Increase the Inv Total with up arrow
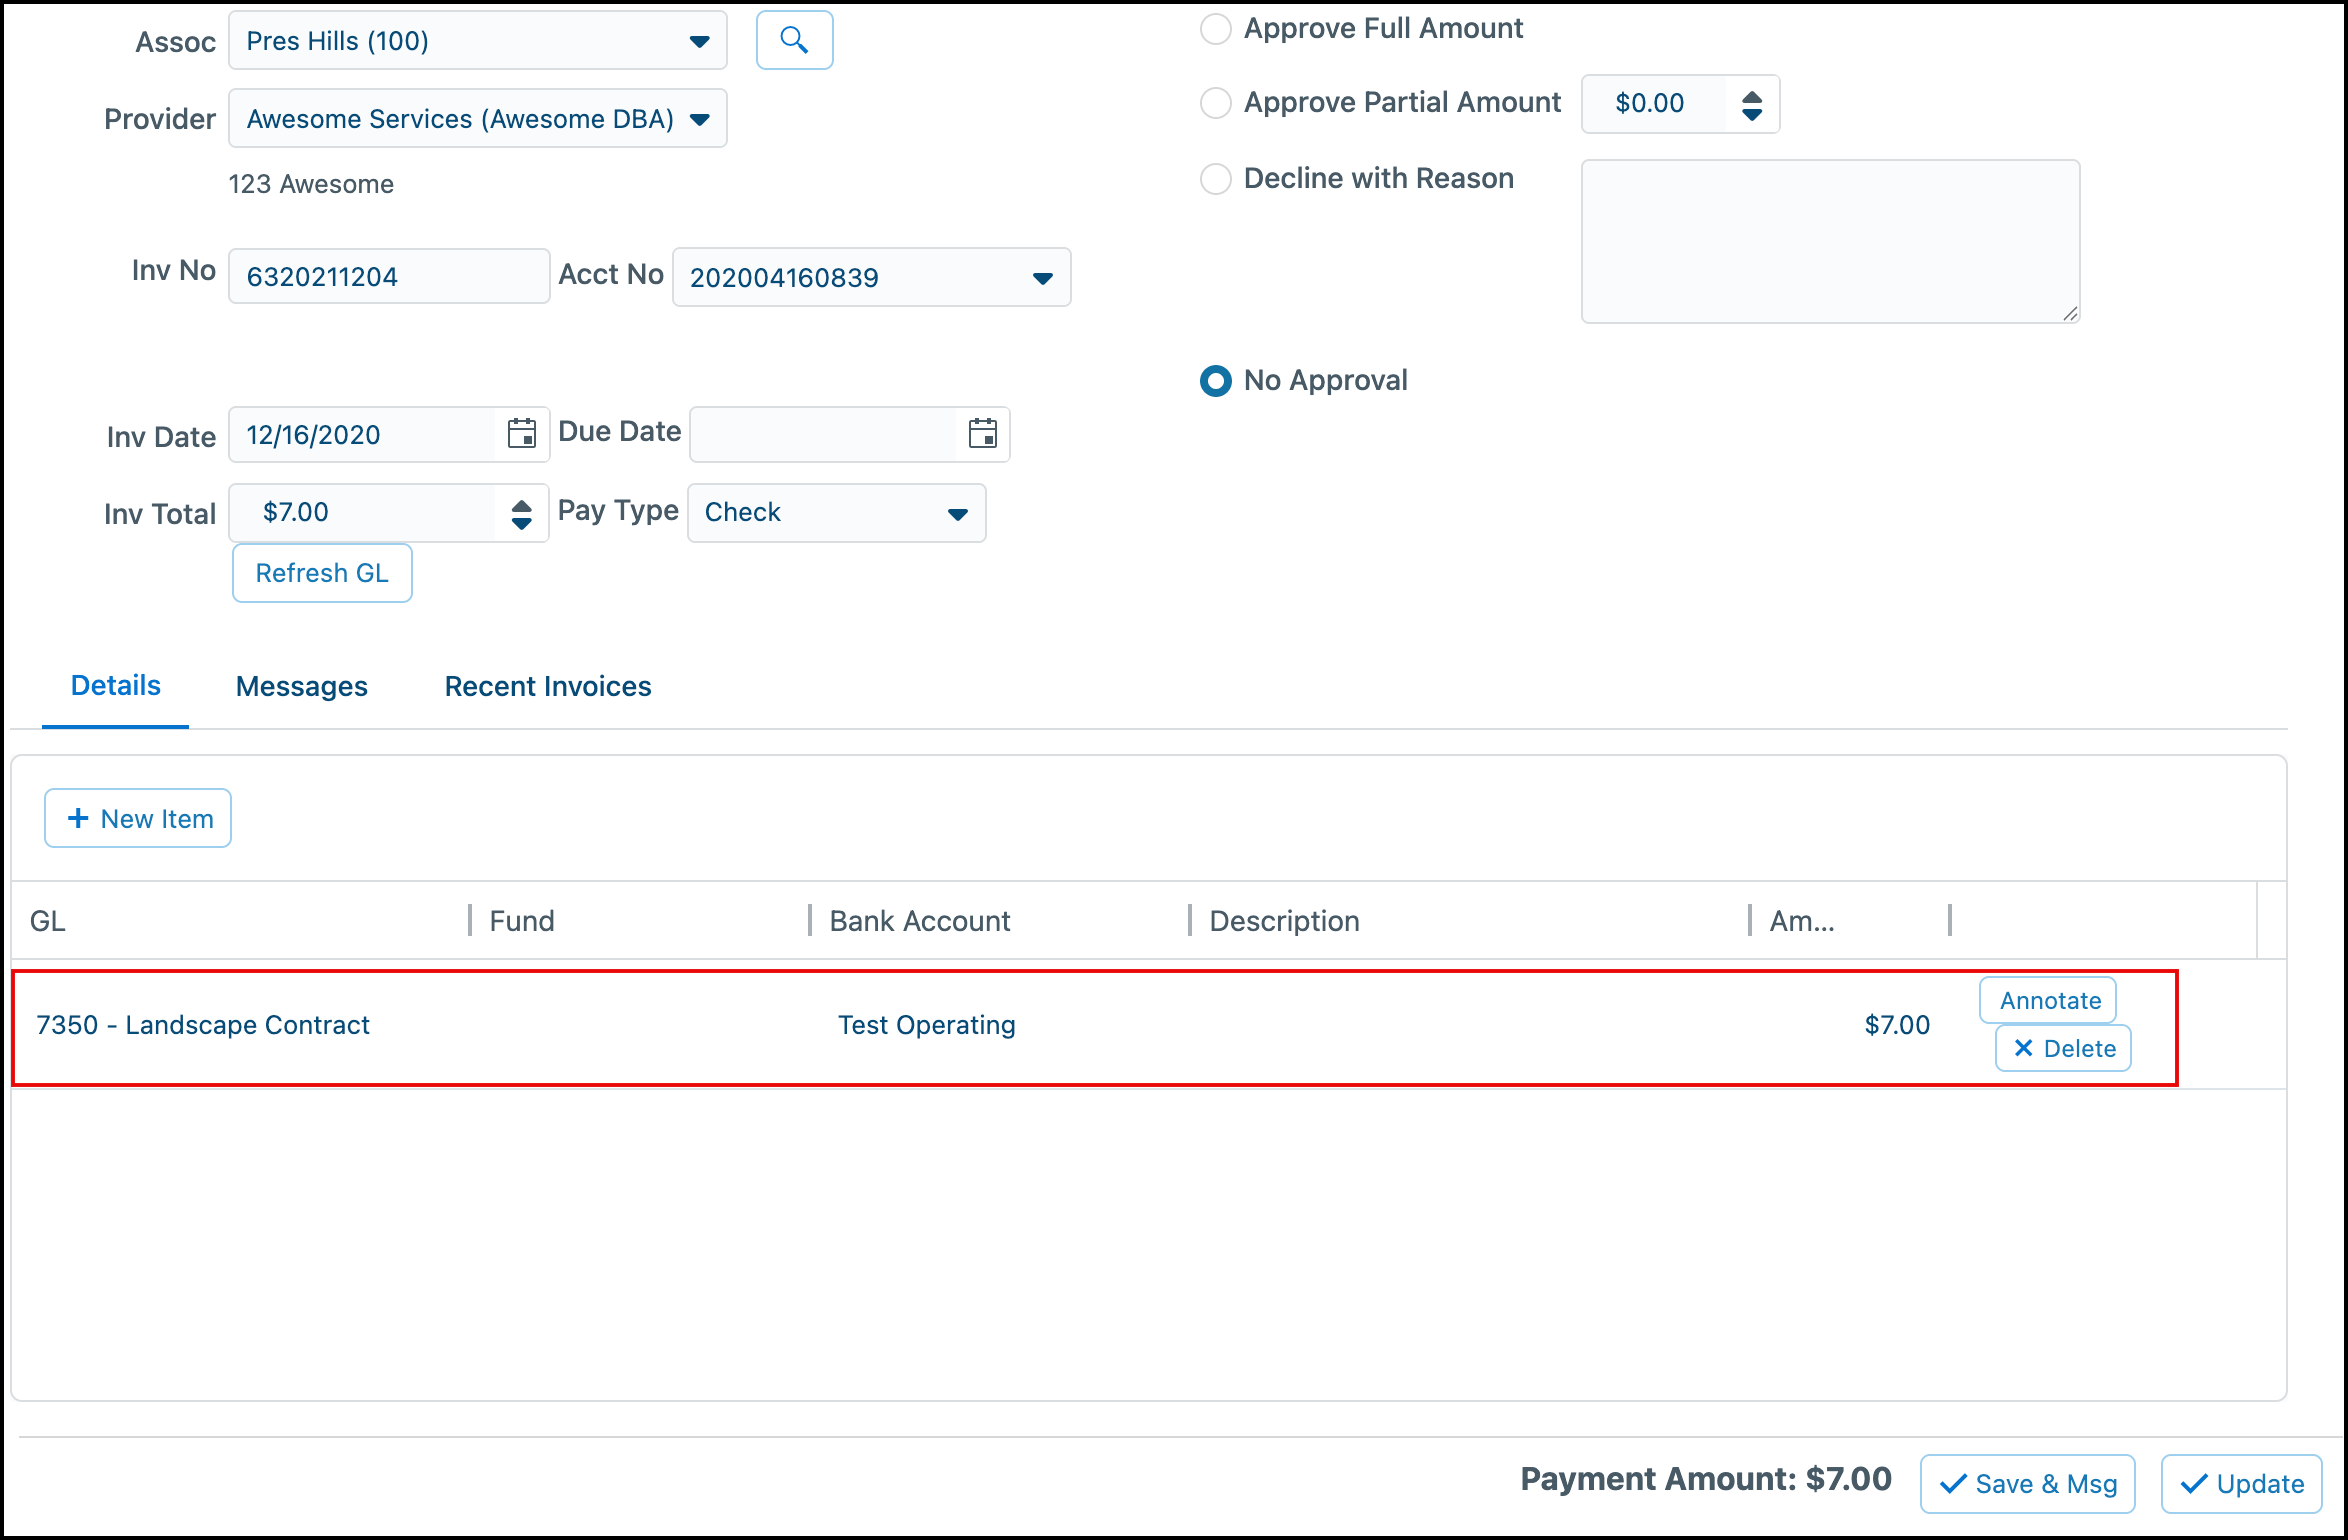Viewport: 2348px width, 1540px height. click(521, 505)
